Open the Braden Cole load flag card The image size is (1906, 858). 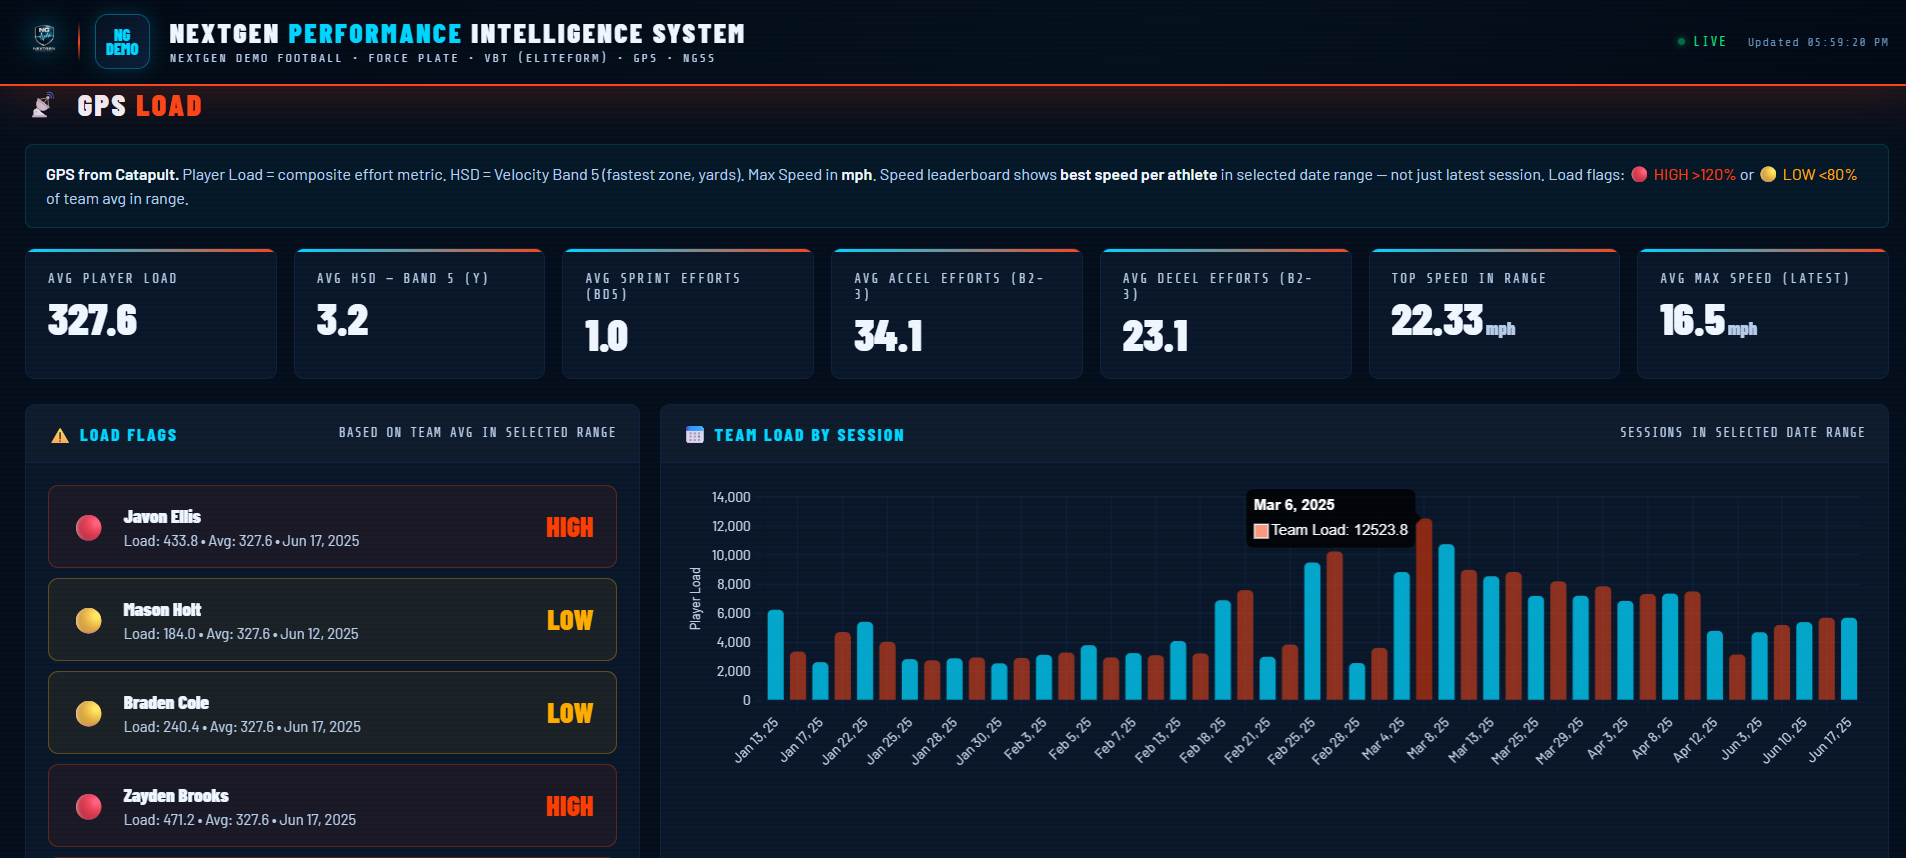332,713
